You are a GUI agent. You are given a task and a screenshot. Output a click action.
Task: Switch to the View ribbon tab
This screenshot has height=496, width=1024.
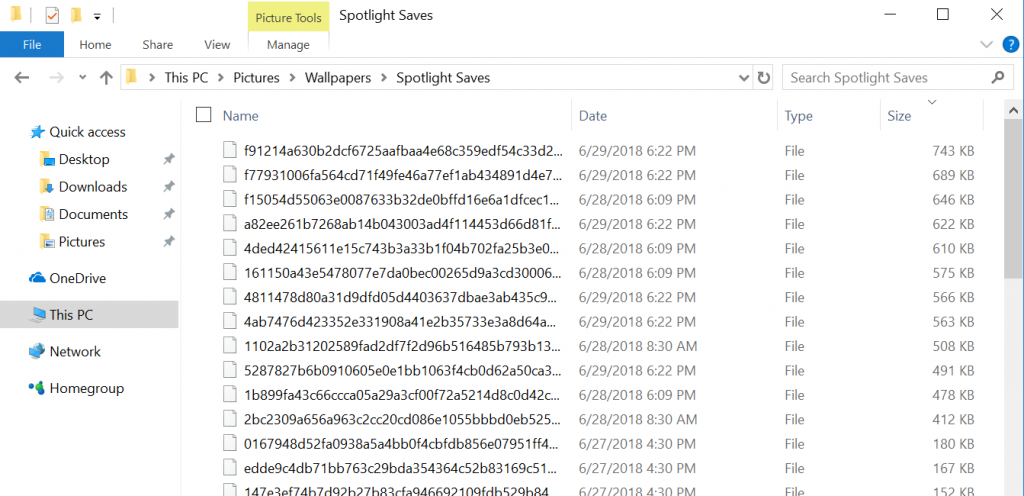[217, 44]
